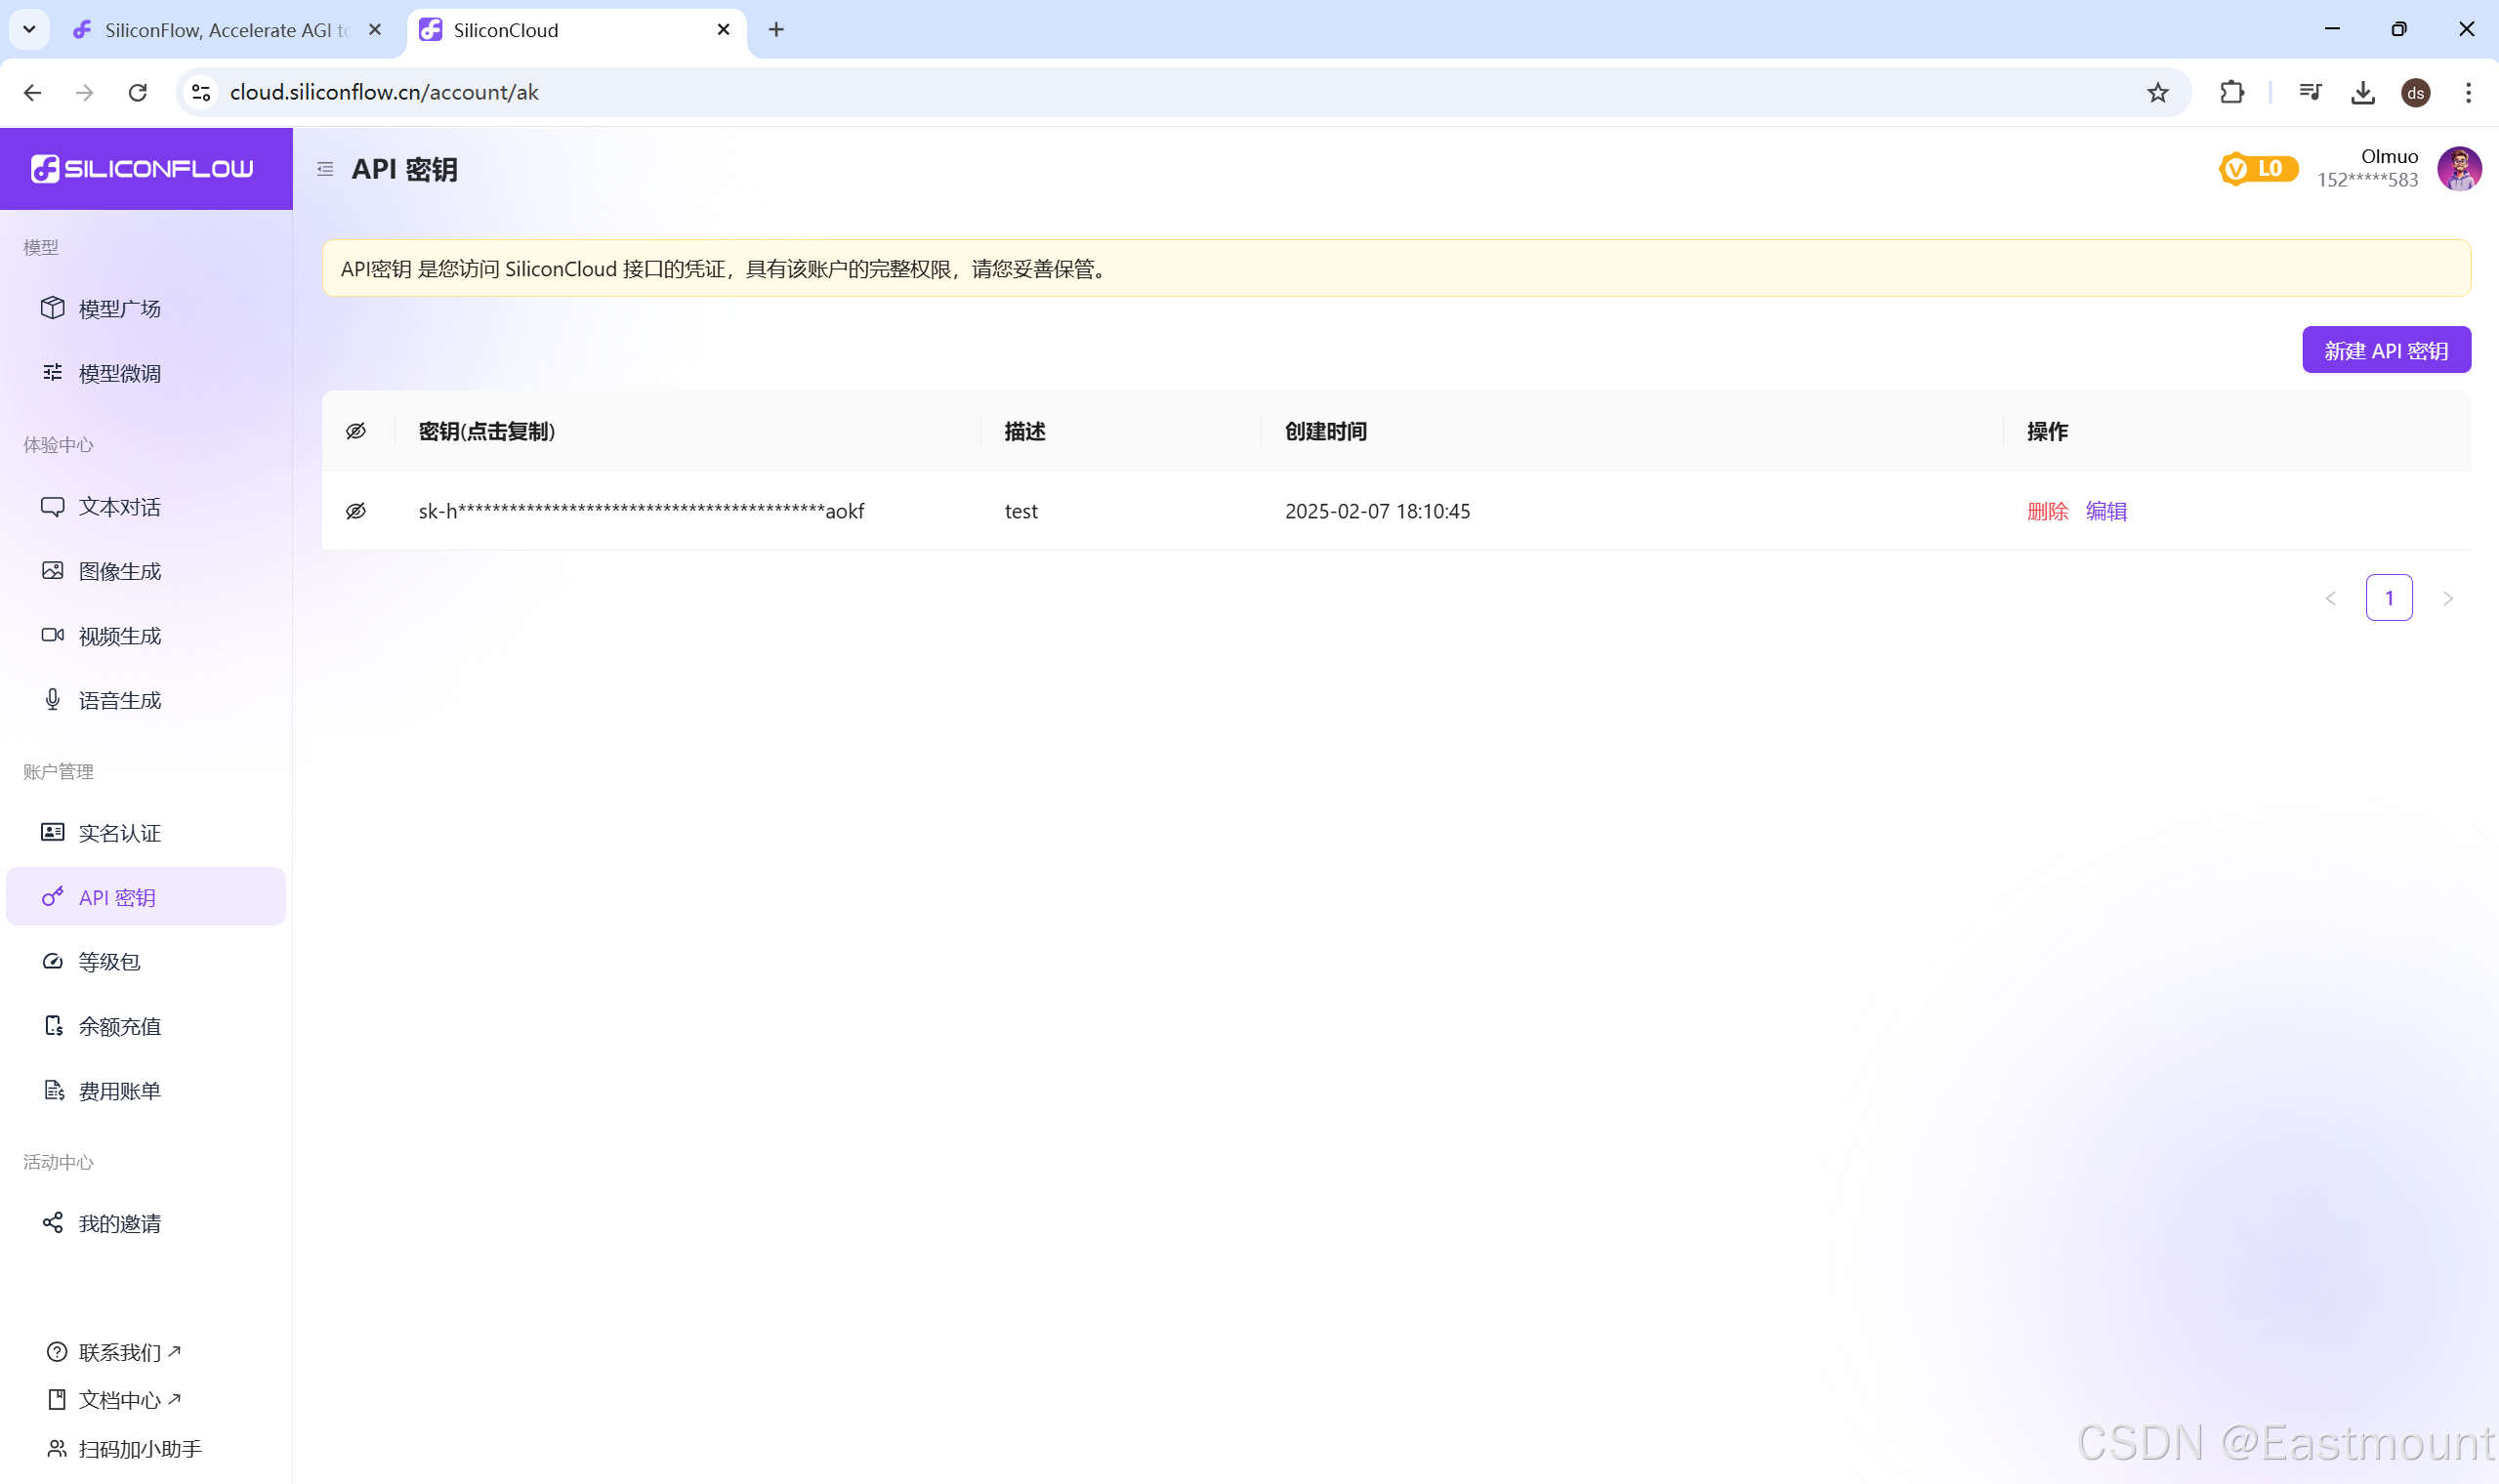Open the tab search dropdown arrow
Image resolution: width=2499 pixels, height=1484 pixels.
pyautogui.click(x=29, y=29)
